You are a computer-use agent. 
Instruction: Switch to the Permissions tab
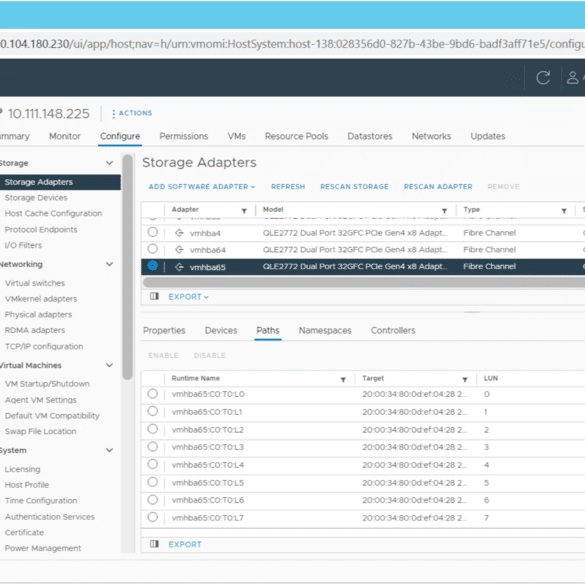click(x=184, y=136)
